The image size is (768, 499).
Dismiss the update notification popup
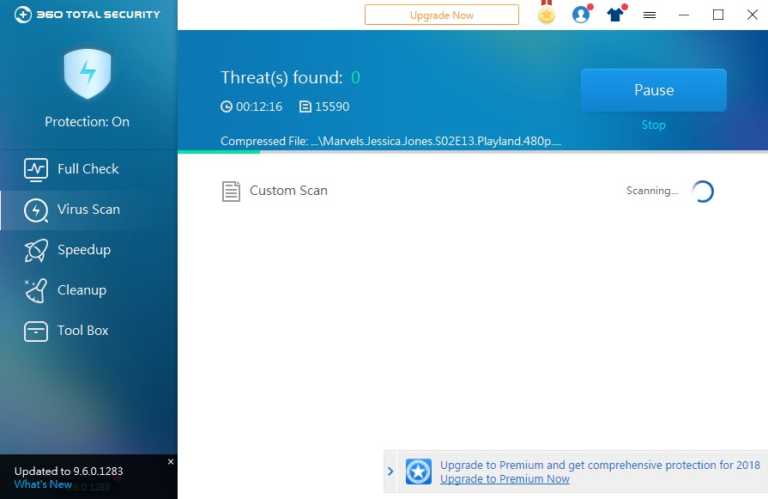[170, 462]
